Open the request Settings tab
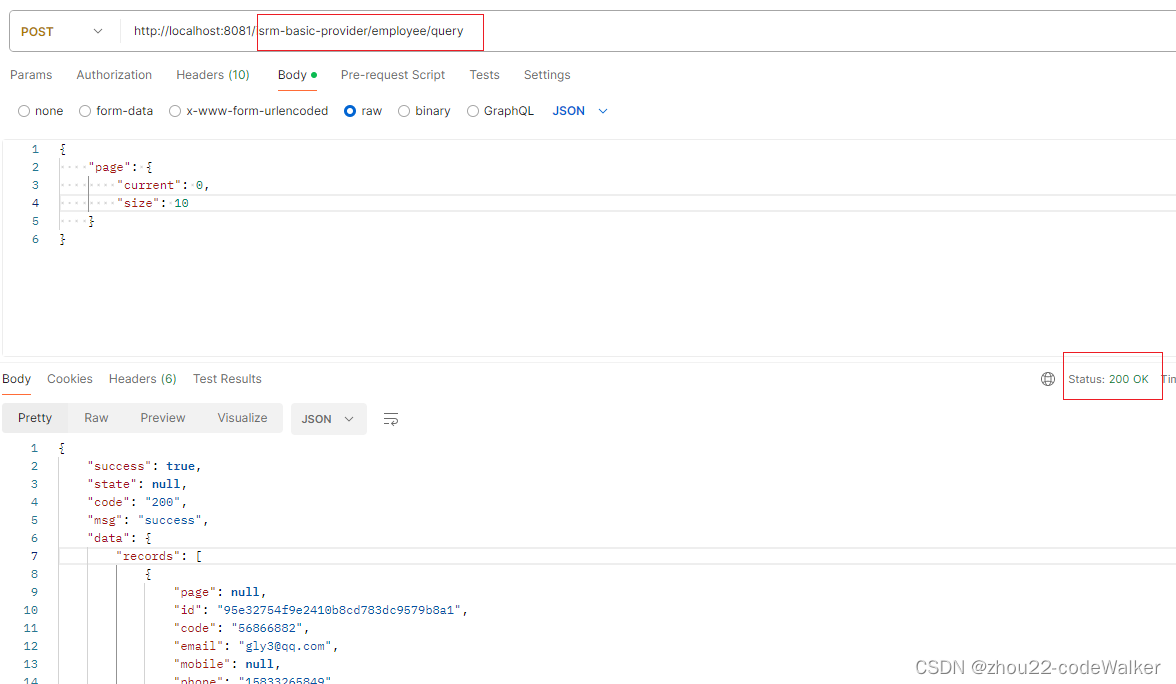 (547, 75)
